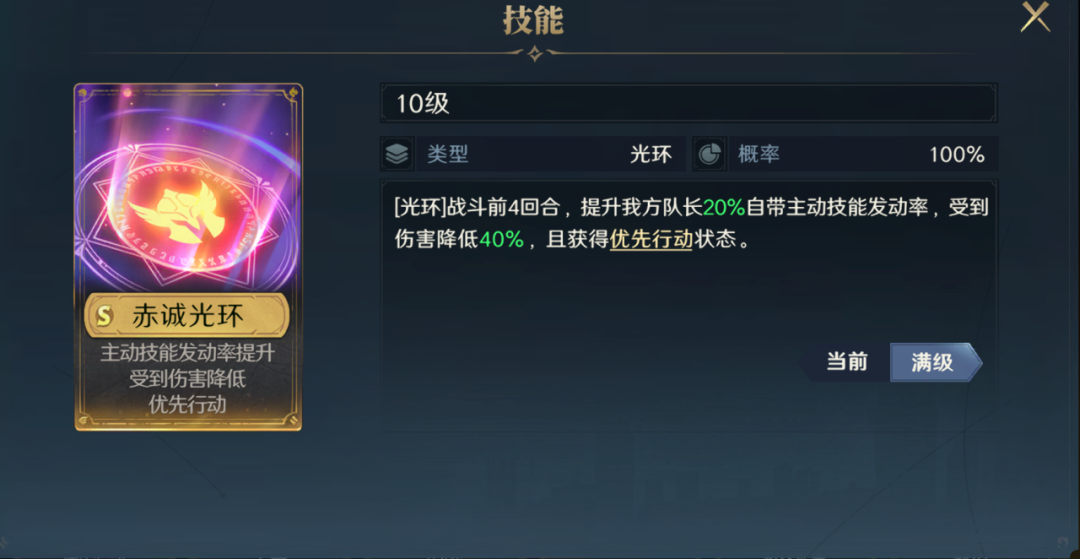The height and width of the screenshot is (559, 1080).
Task: Tap the 主动技能发动率提升 card summary line
Action: click(187, 354)
